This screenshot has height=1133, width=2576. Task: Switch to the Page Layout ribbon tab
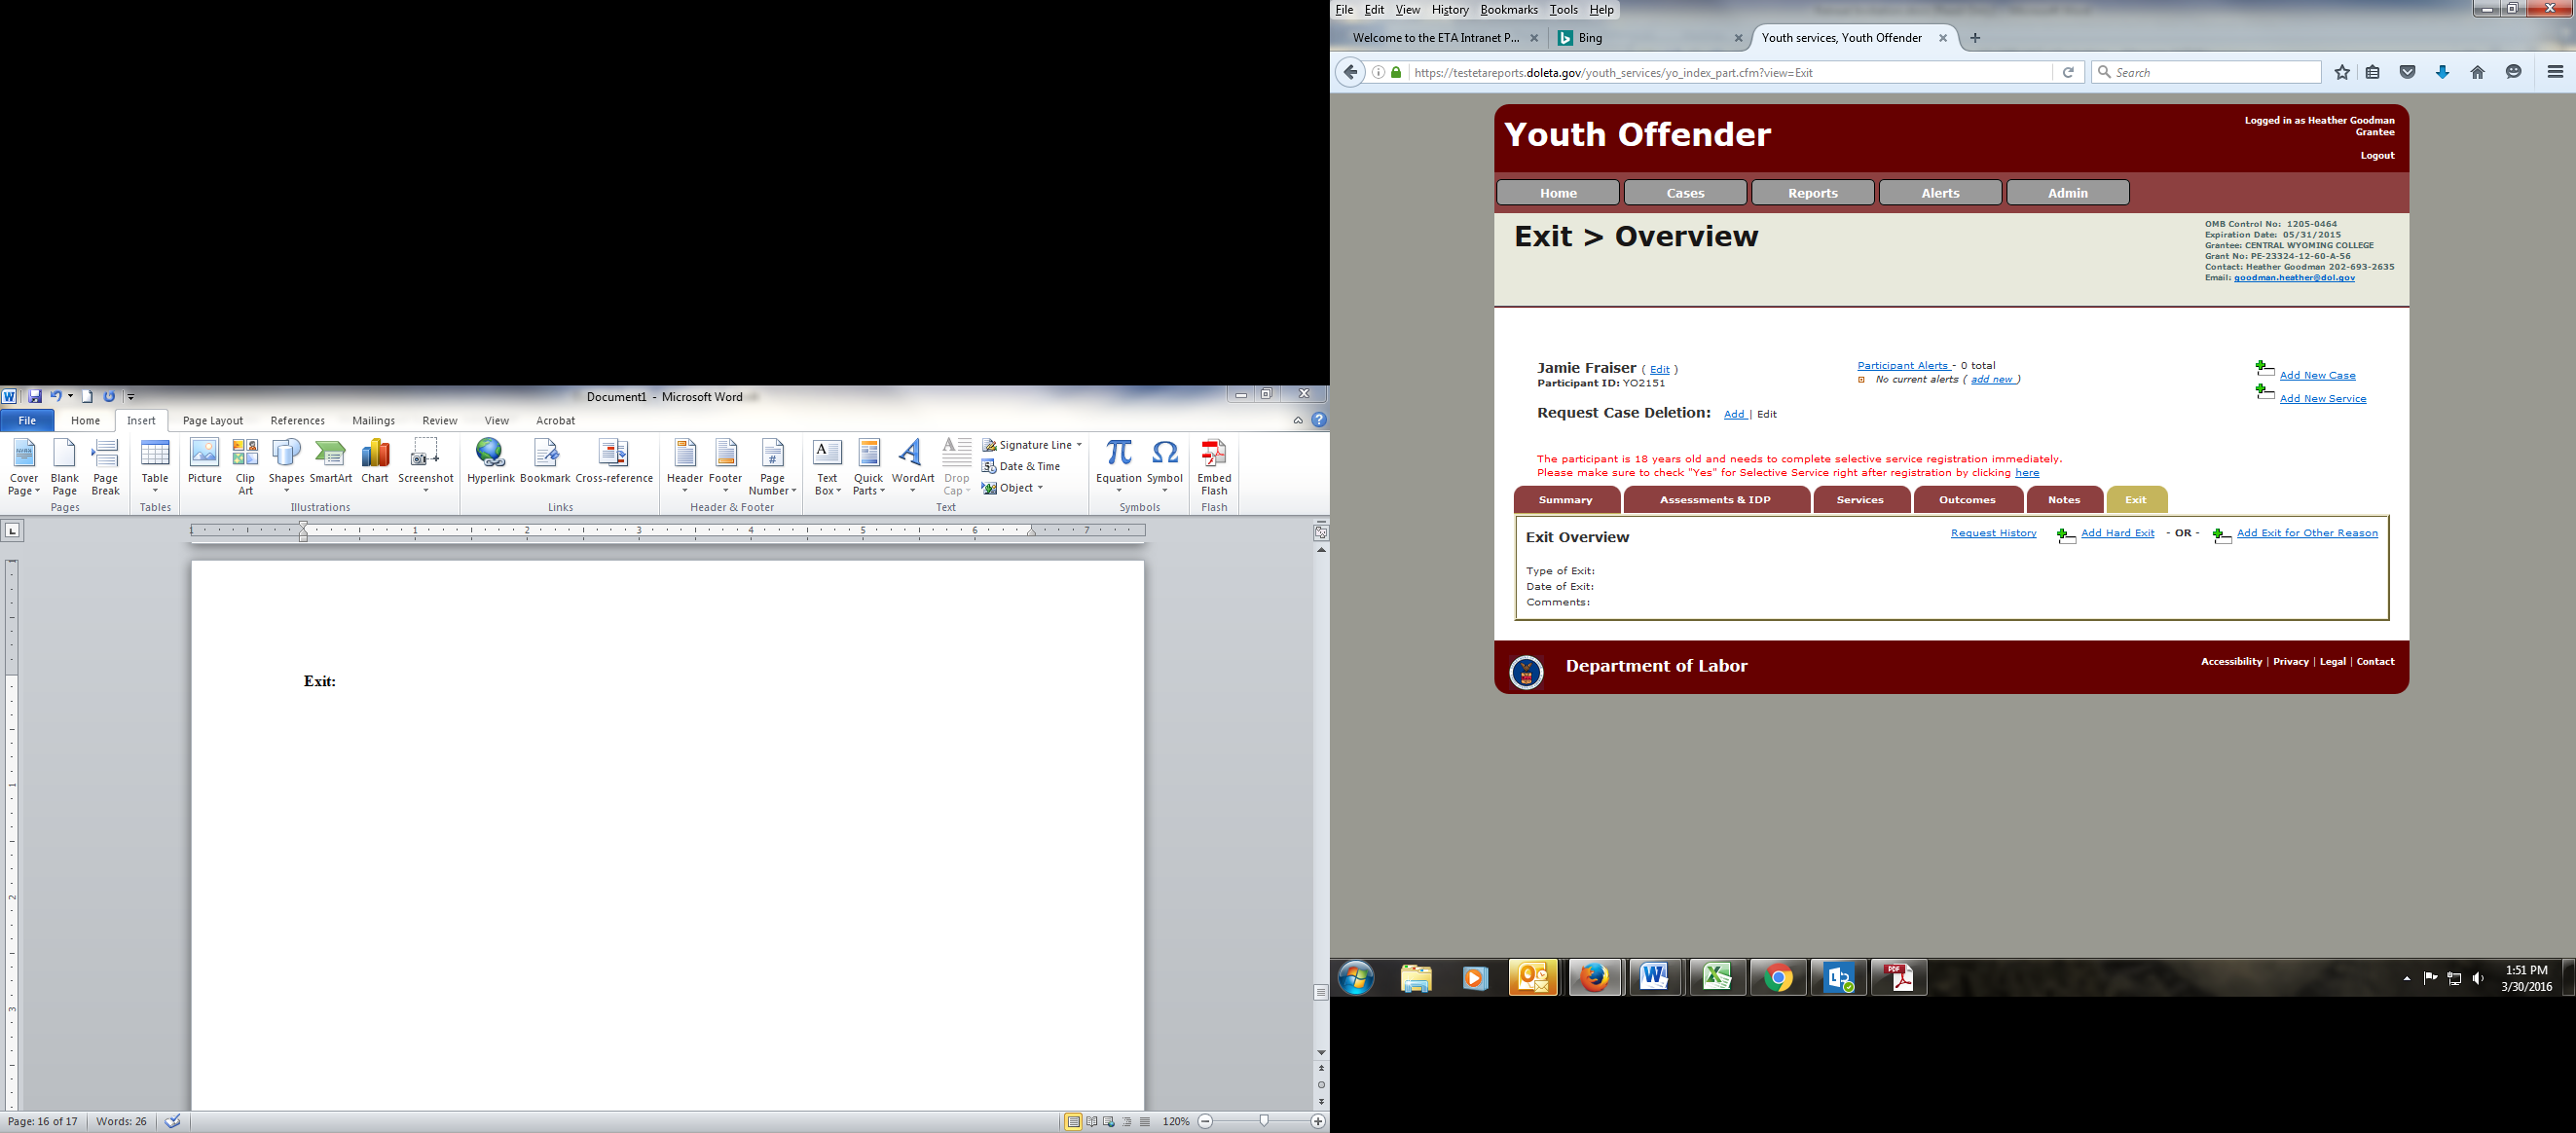click(212, 421)
